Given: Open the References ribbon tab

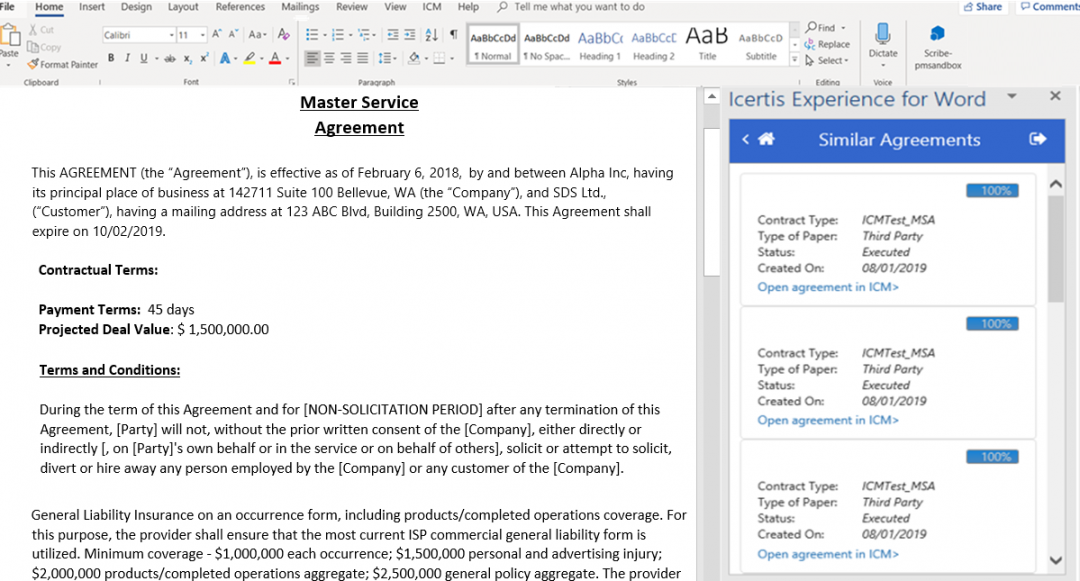Looking at the screenshot, I should [240, 7].
